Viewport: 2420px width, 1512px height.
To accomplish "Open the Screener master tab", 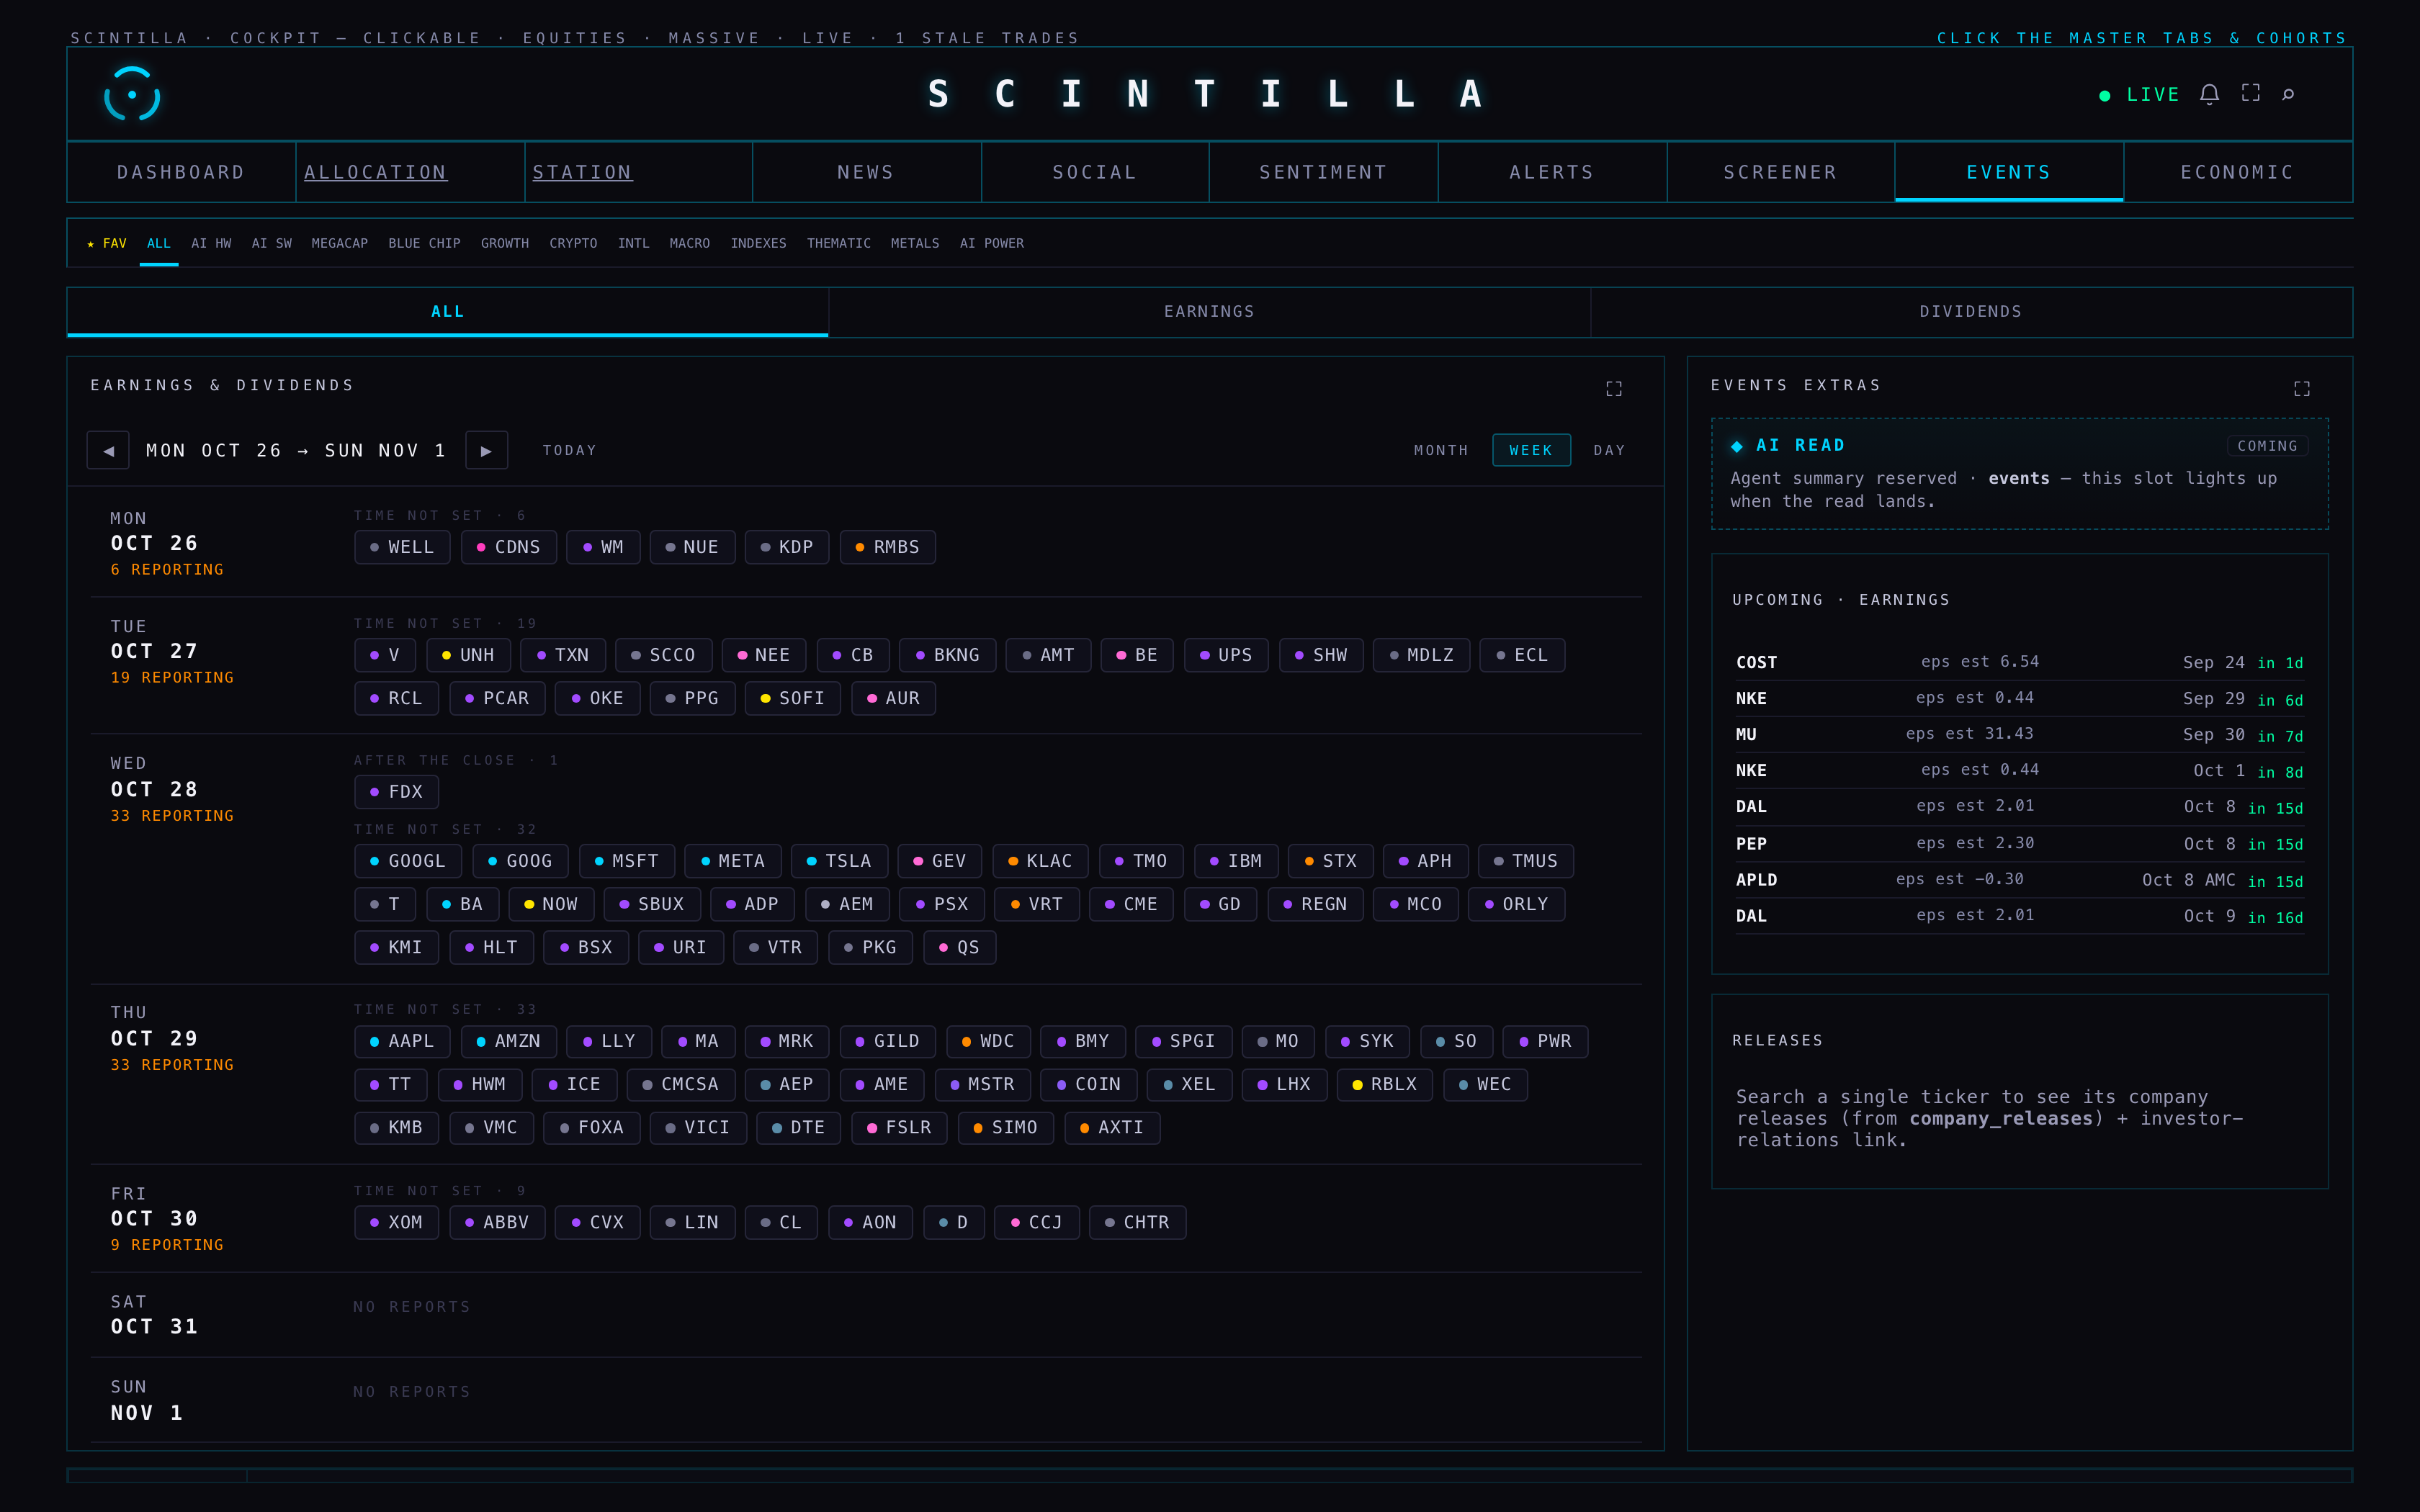I will [x=1780, y=172].
